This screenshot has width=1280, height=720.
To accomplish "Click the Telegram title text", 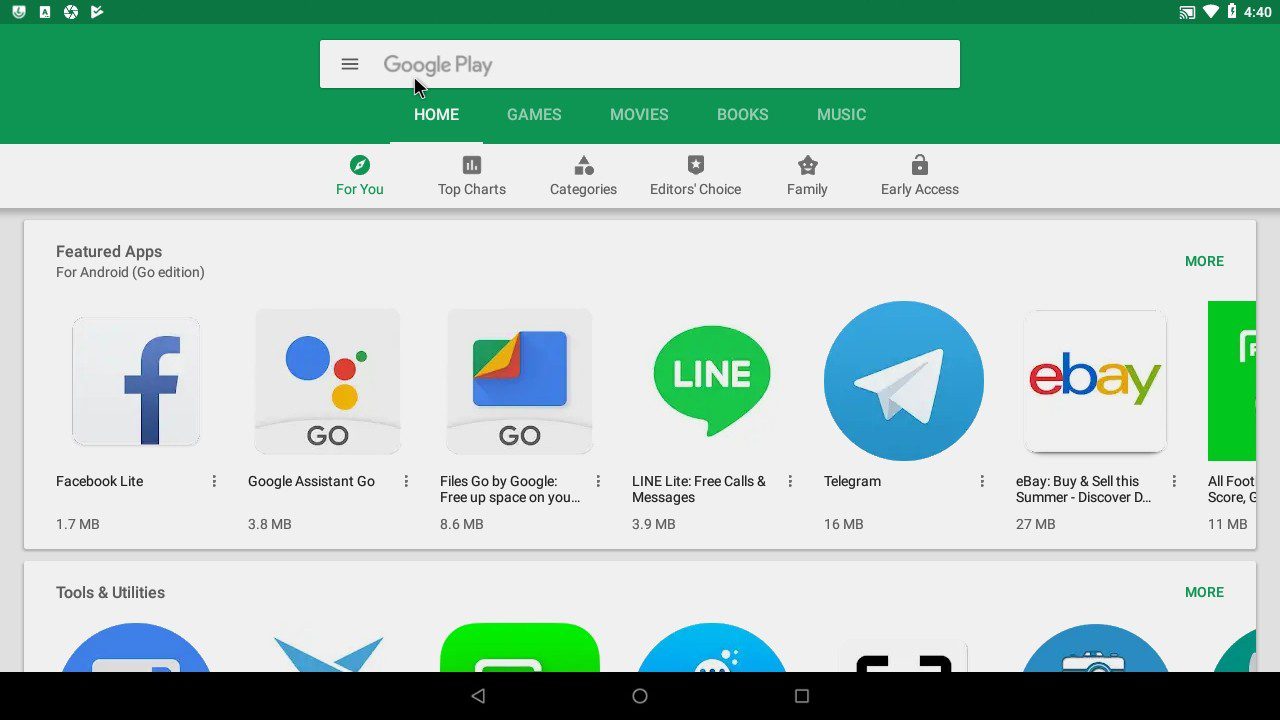I will 852,481.
